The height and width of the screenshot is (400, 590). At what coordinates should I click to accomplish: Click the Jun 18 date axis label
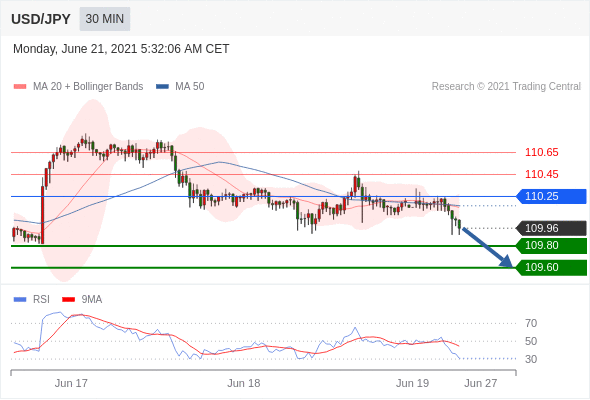click(x=243, y=383)
